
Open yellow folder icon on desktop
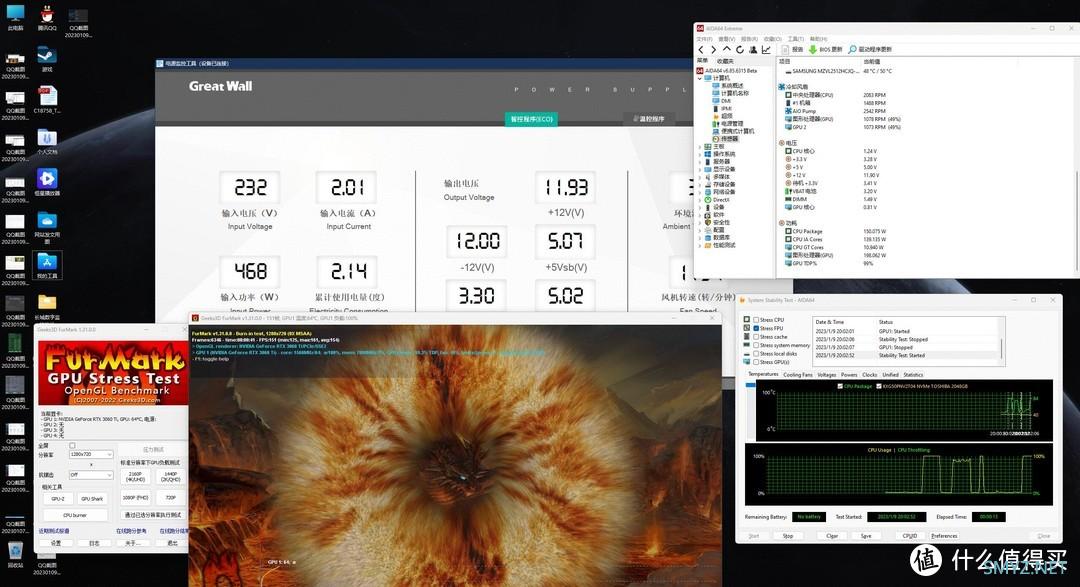(x=47, y=302)
